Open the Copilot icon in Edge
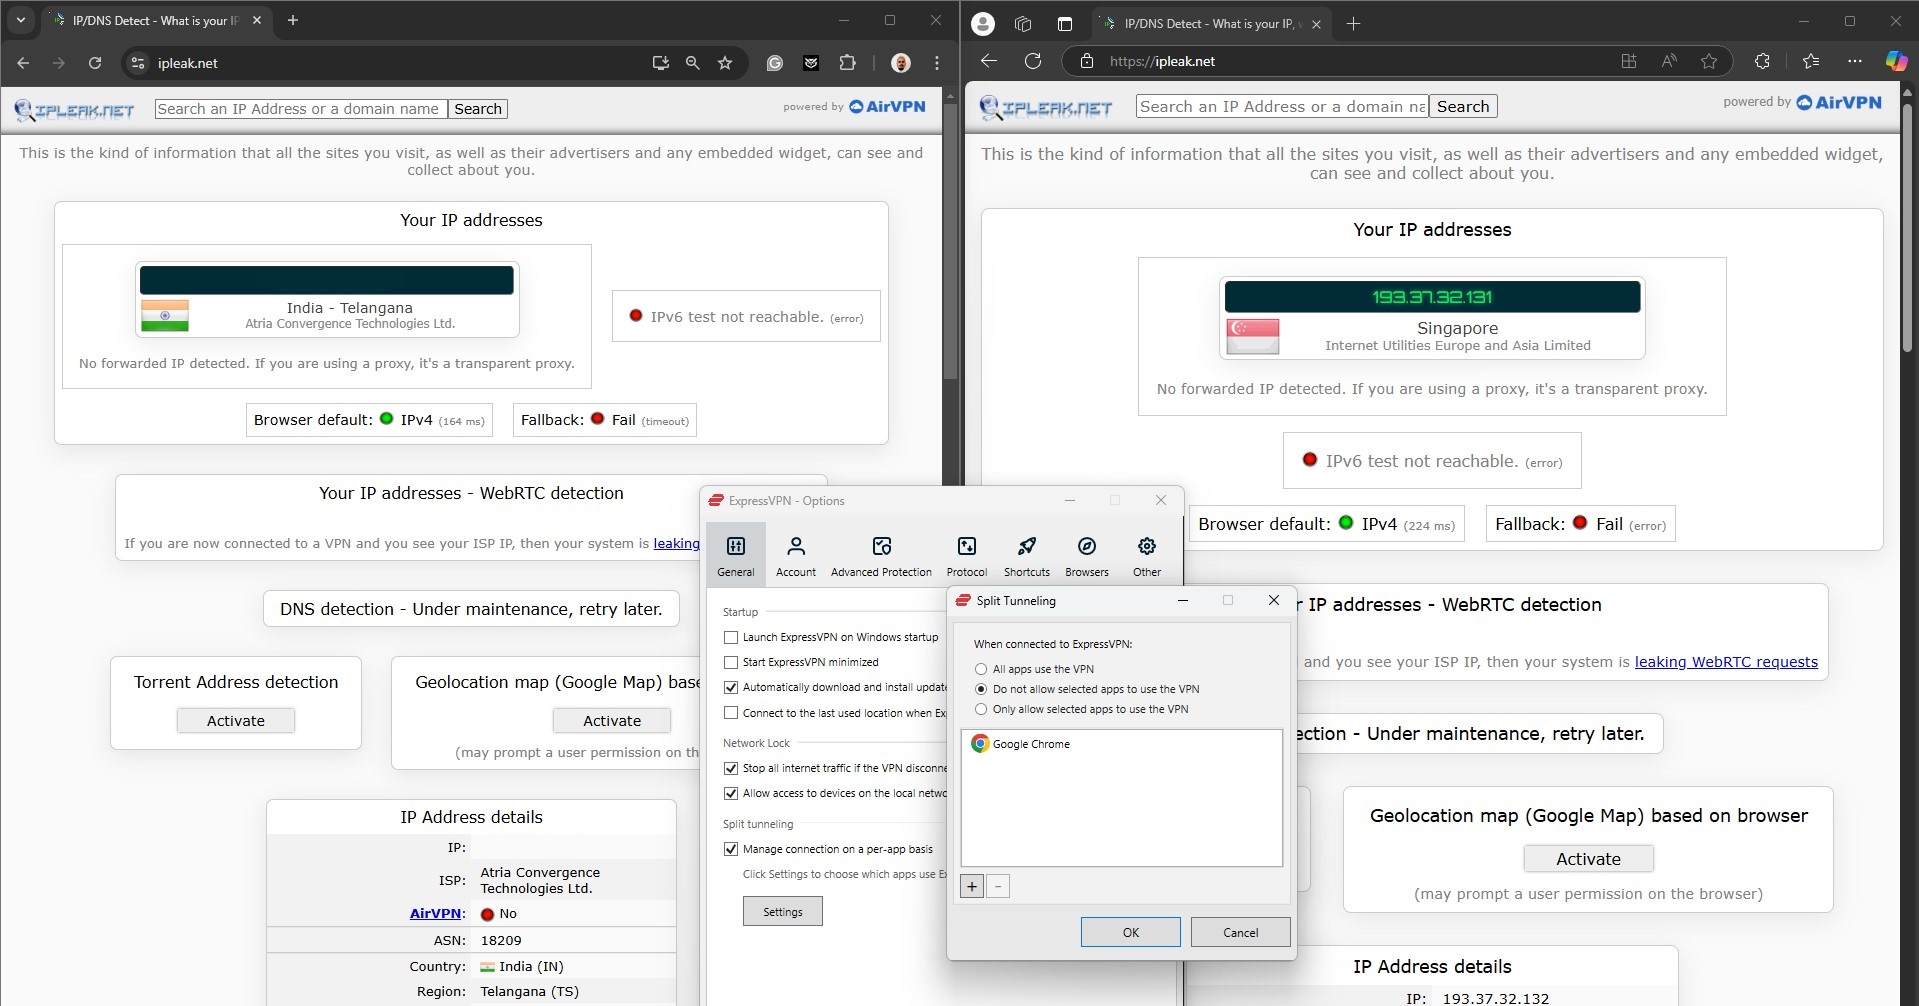The width and height of the screenshot is (1919, 1006). 1896,61
